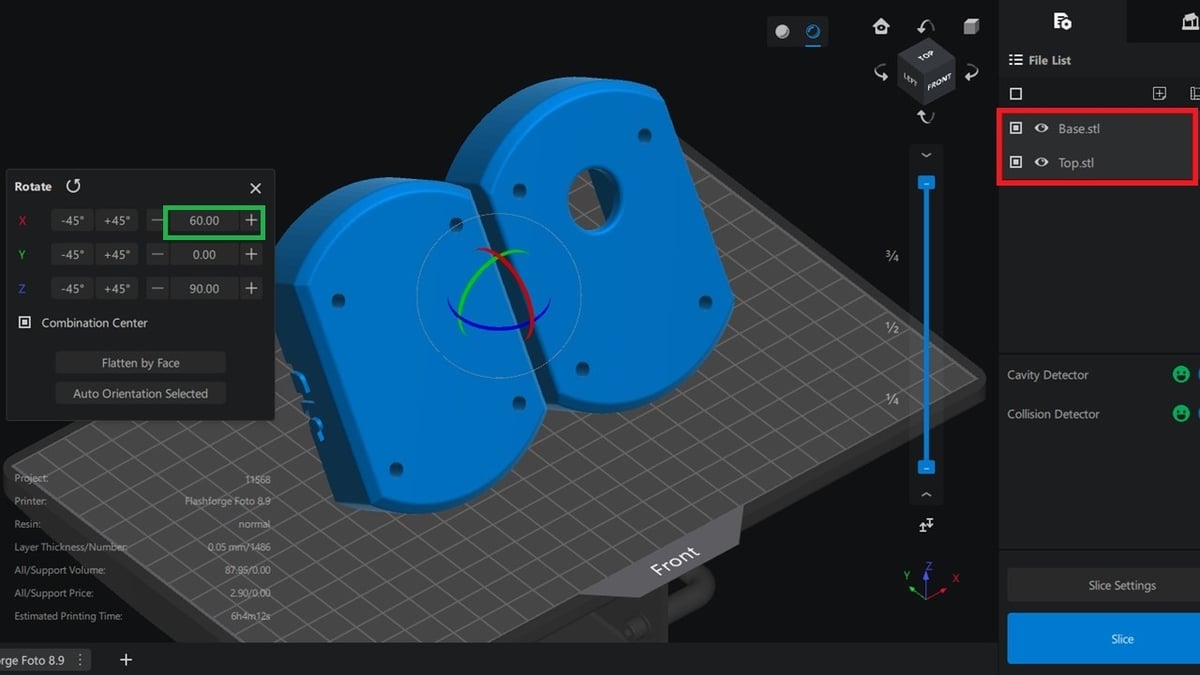Viewport: 1200px width, 675px height.
Task: Toggle the Base.stl selection checkbox
Action: click(x=1016, y=128)
